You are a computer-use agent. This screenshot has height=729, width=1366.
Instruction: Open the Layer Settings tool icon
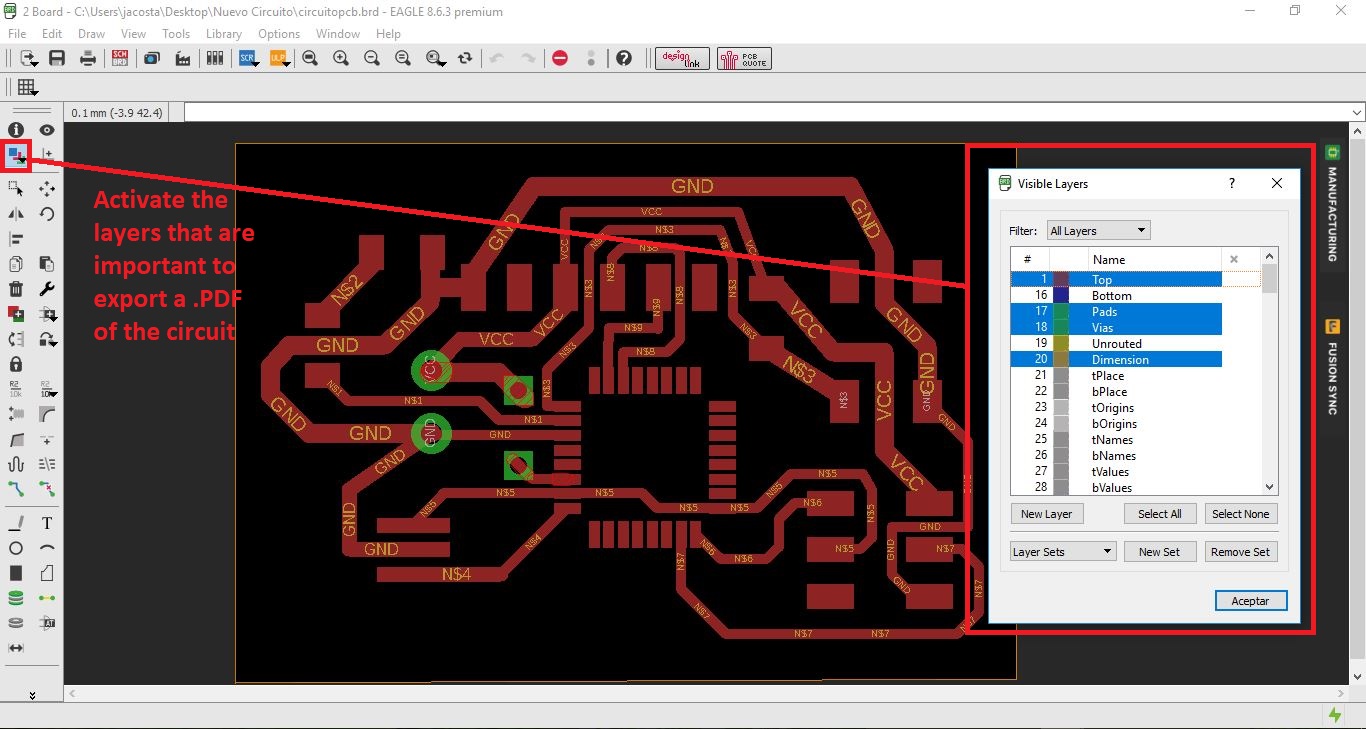pos(16,155)
